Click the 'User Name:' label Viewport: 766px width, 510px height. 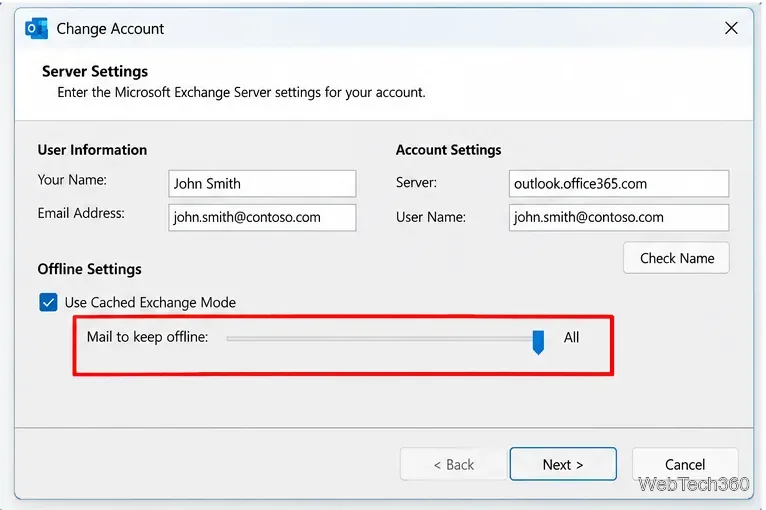[x=431, y=217]
